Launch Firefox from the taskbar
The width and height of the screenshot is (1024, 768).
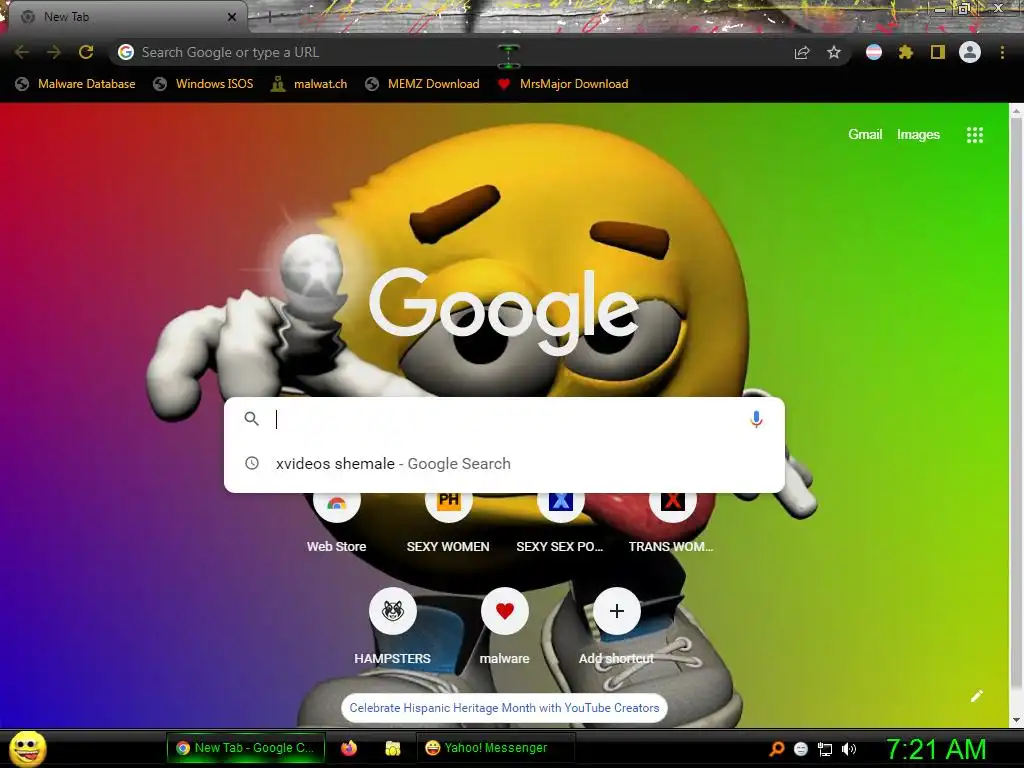click(x=349, y=748)
